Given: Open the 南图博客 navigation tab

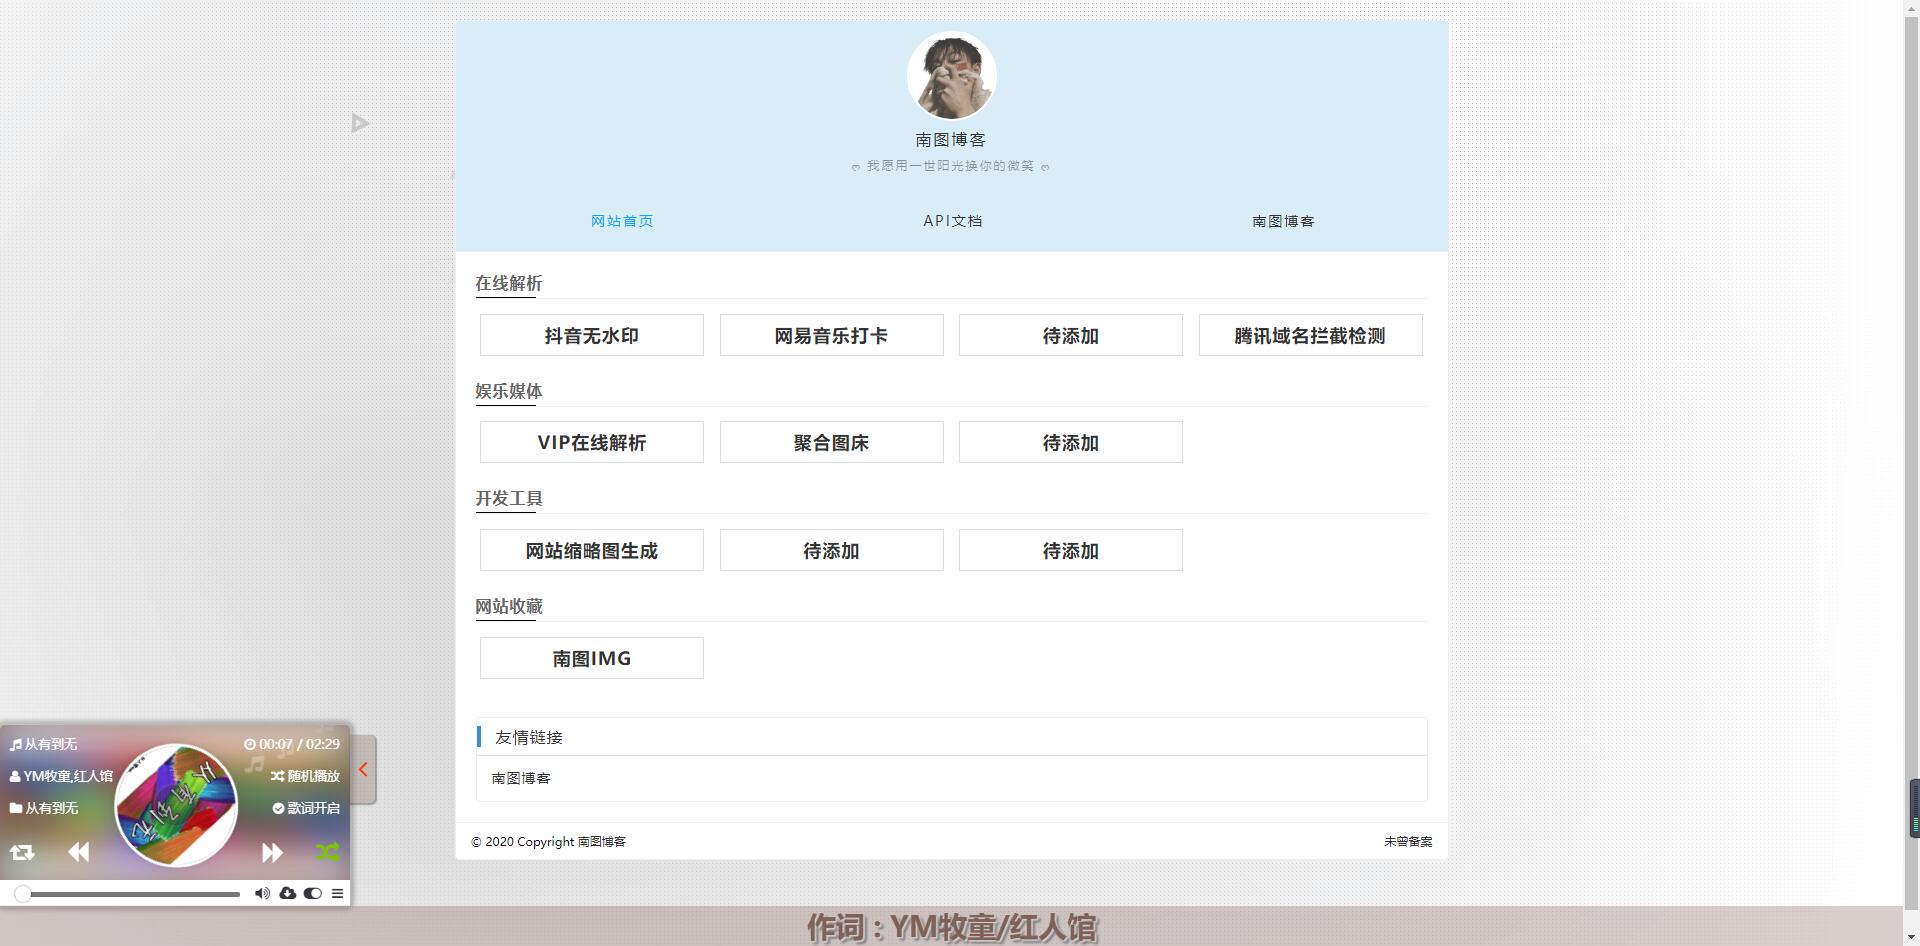Looking at the screenshot, I should (1284, 220).
